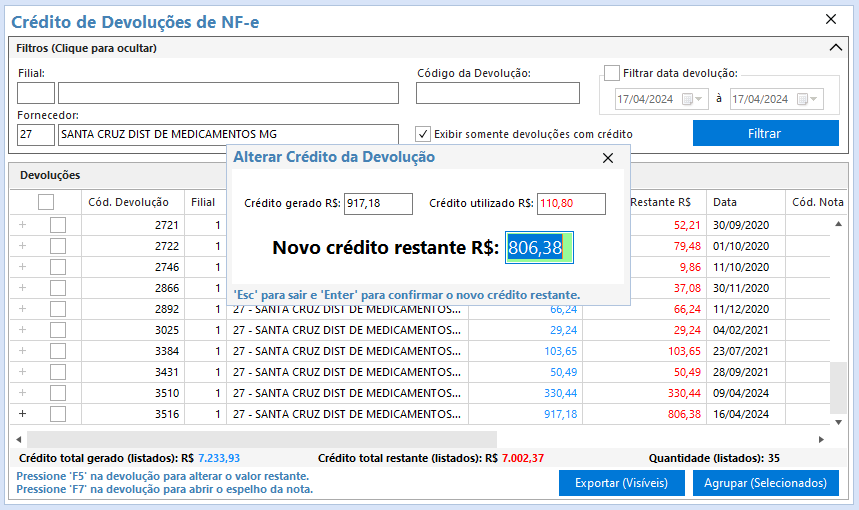Expand row 2721 with plus icon
Image resolution: width=859 pixels, height=510 pixels.
[23, 225]
